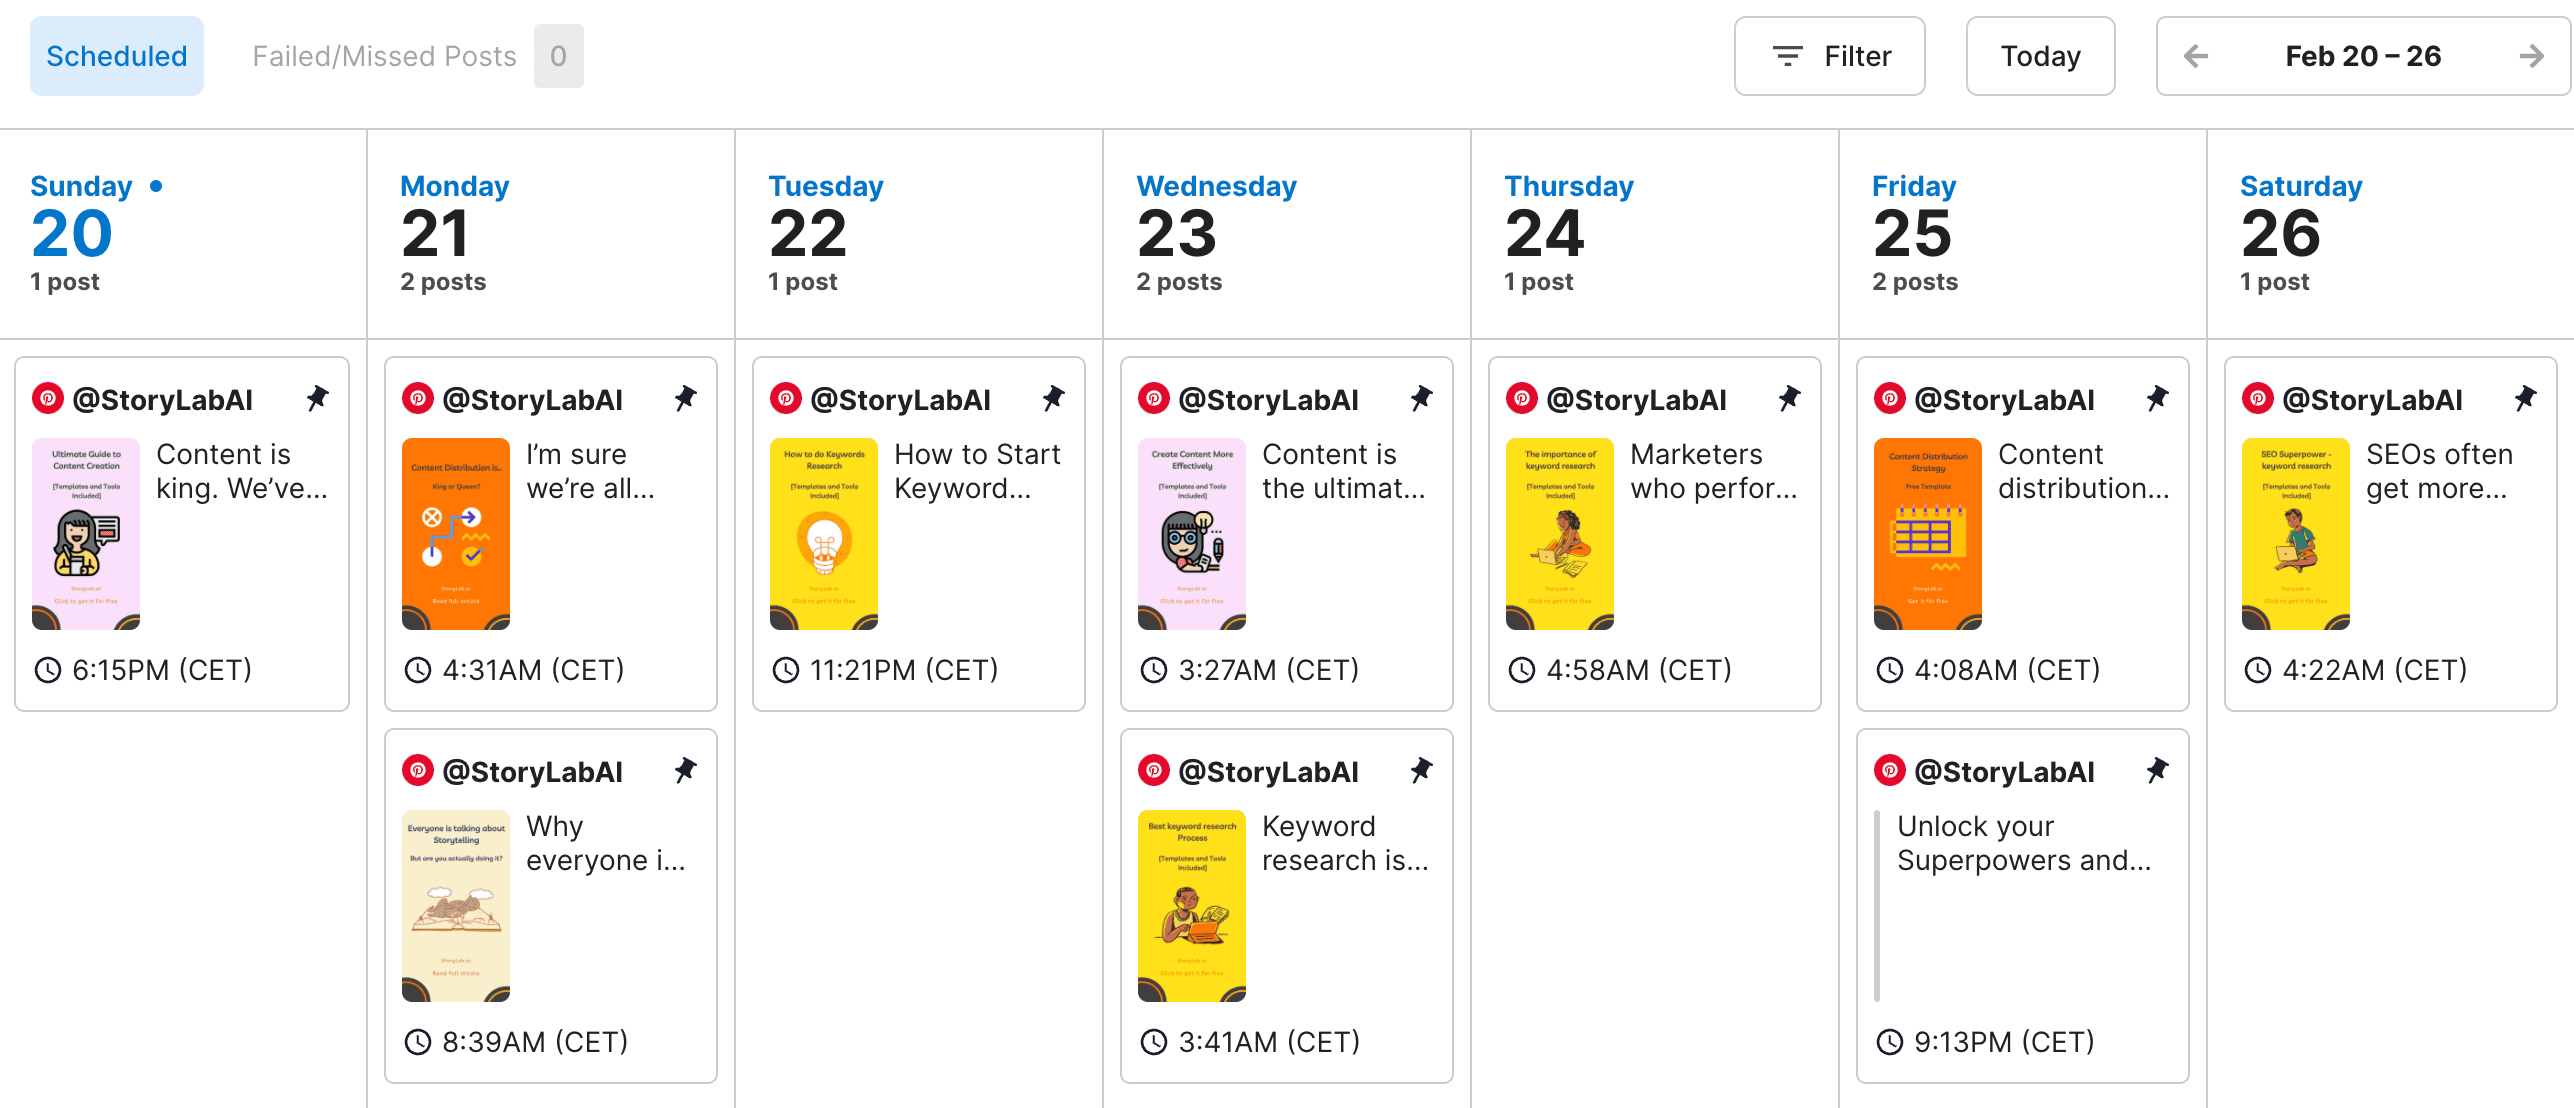Click the Pinterest logo on Thursday's post

[x=1521, y=399]
